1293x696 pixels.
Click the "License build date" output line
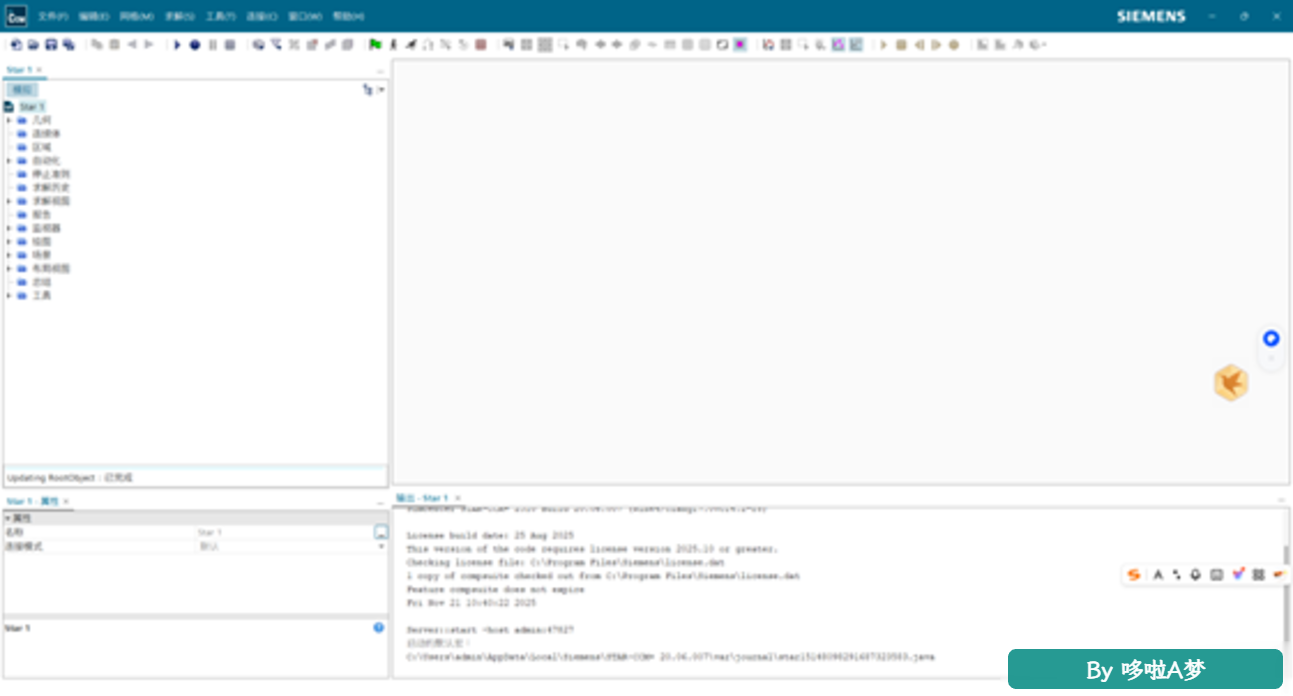490,536
